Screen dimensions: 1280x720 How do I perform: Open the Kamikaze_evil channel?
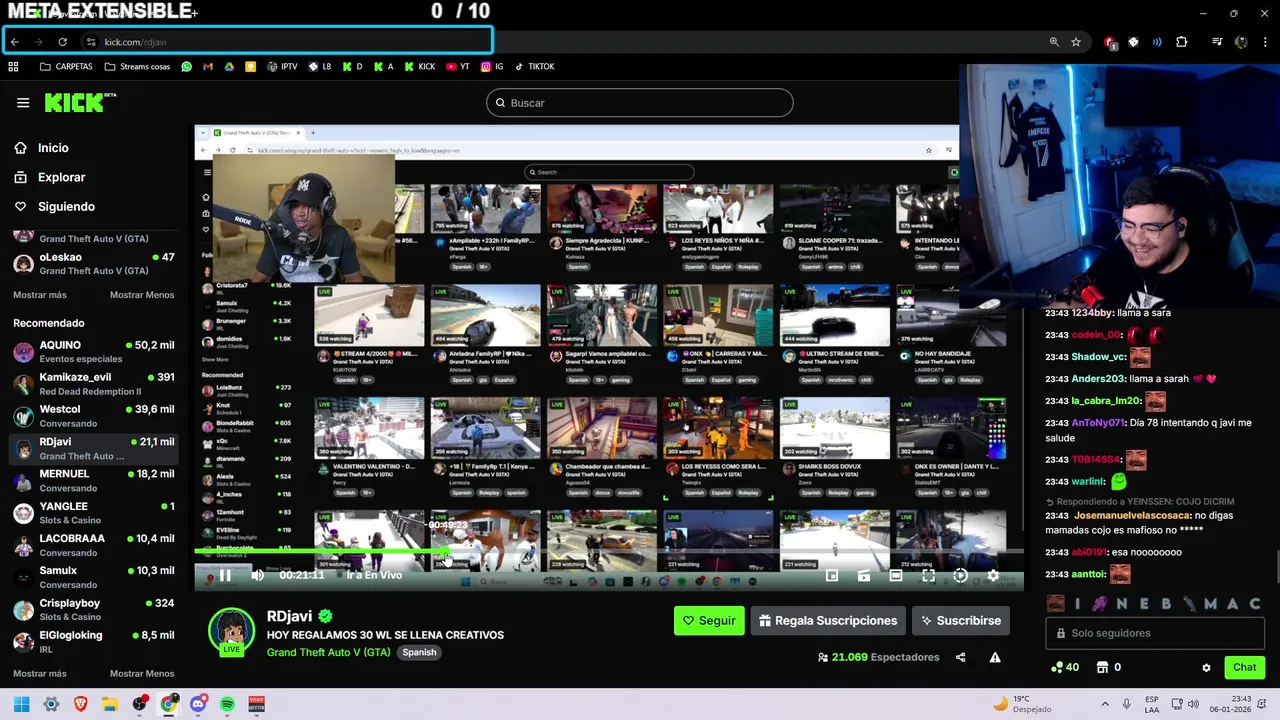tap(93, 384)
